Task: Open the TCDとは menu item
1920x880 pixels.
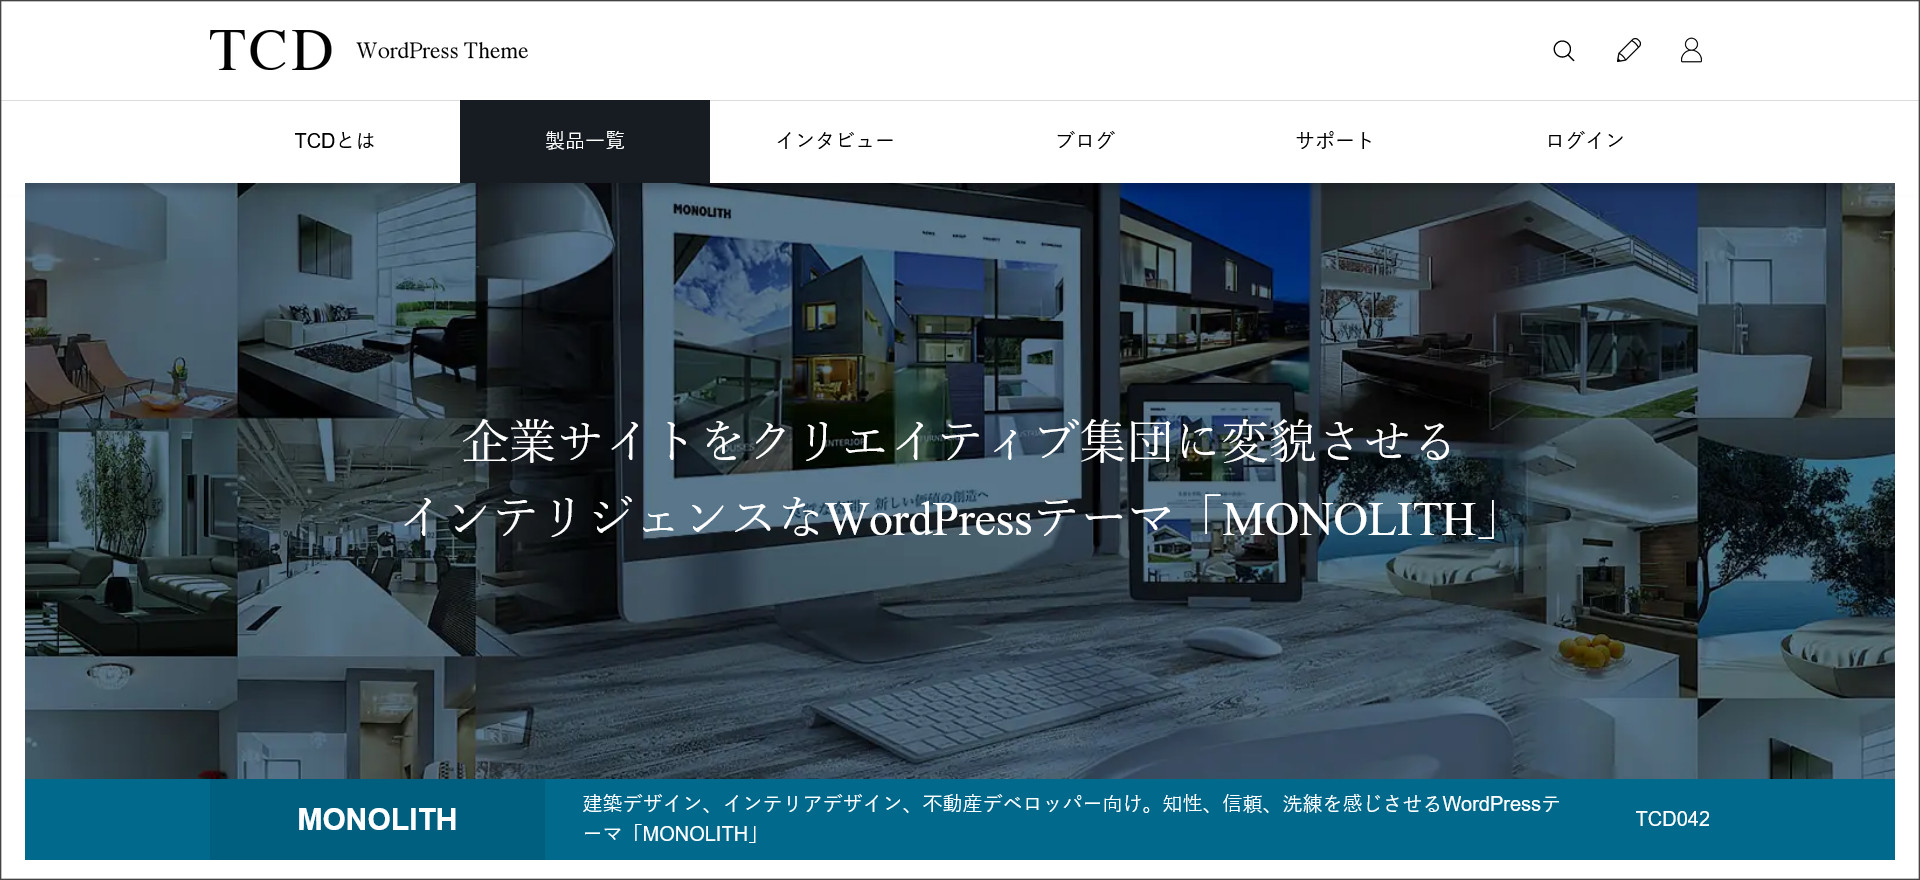Action: (x=335, y=141)
